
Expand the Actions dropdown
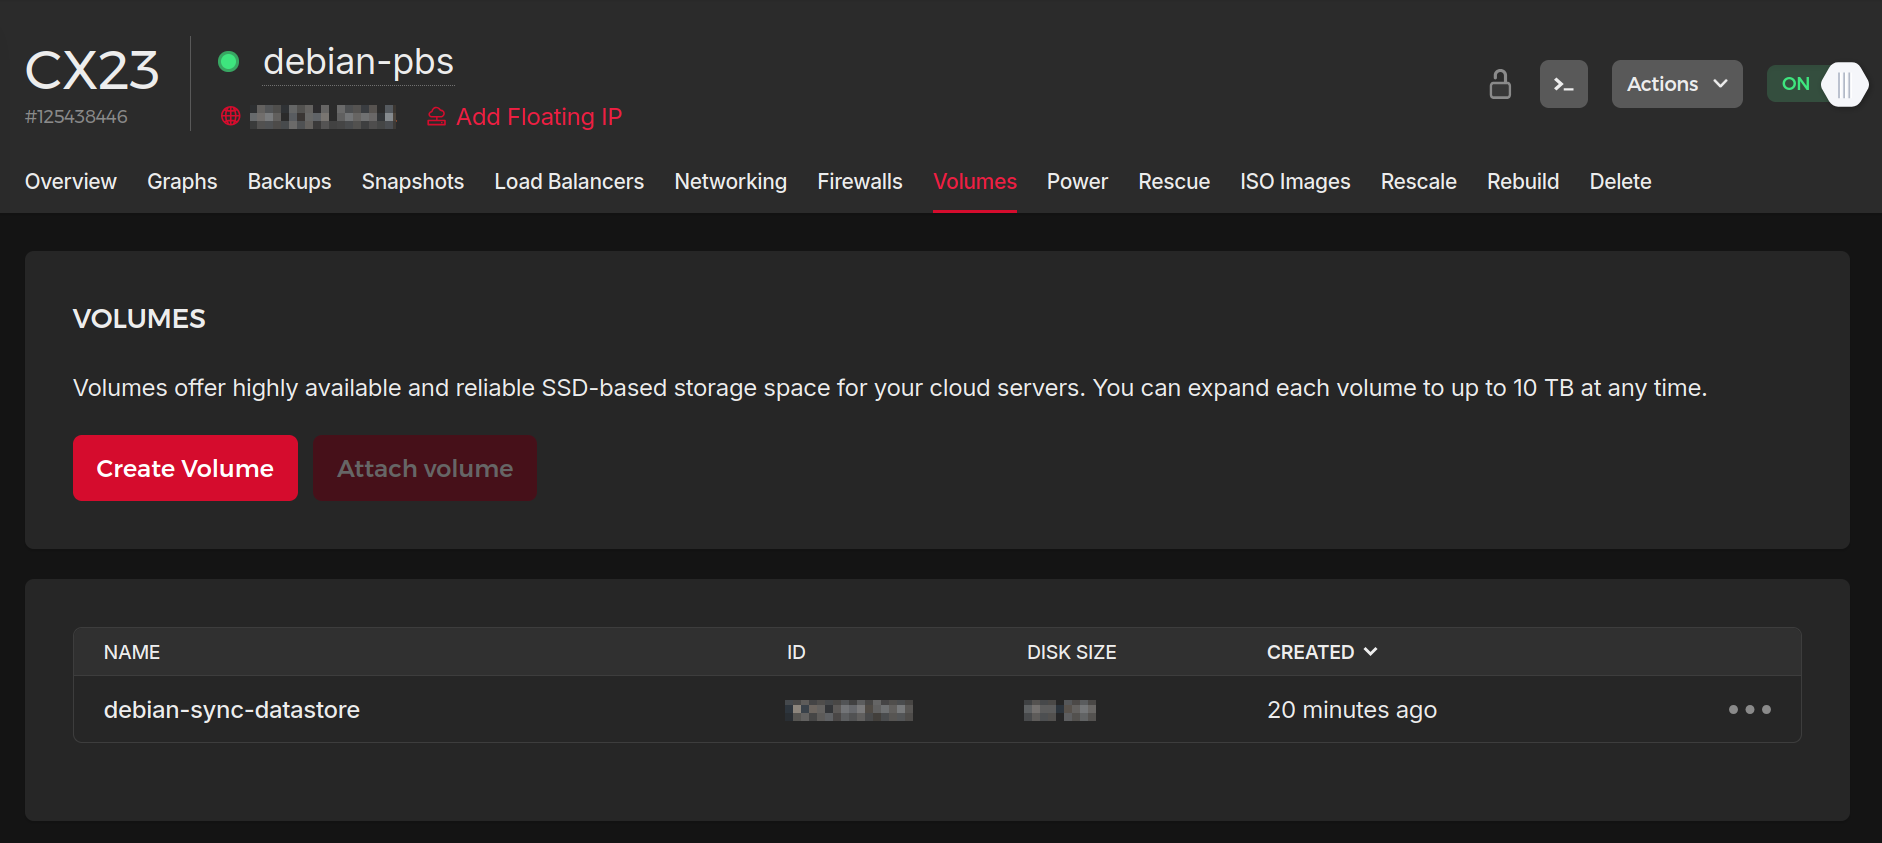click(1676, 84)
